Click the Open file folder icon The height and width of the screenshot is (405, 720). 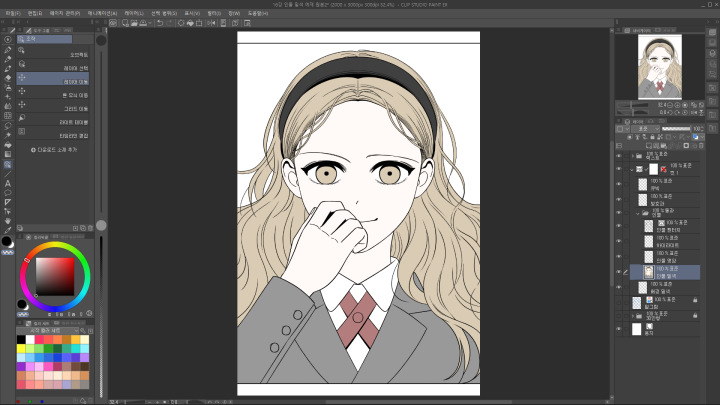(134, 23)
